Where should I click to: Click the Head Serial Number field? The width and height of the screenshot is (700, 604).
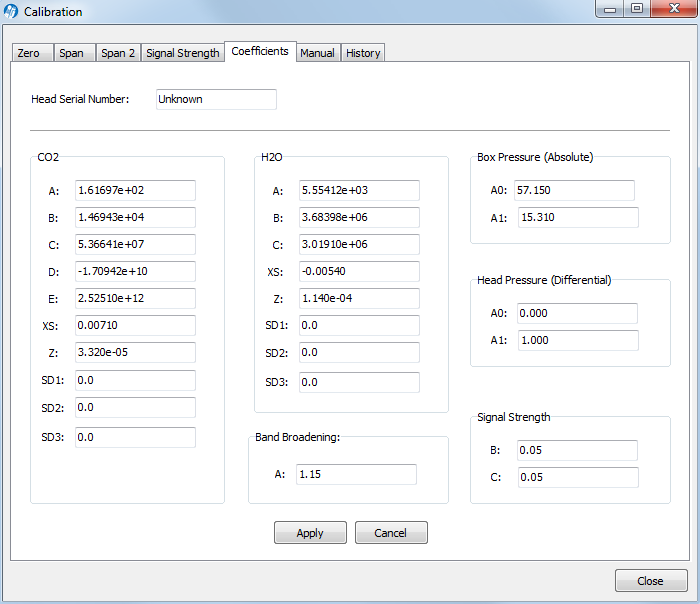pyautogui.click(x=216, y=99)
